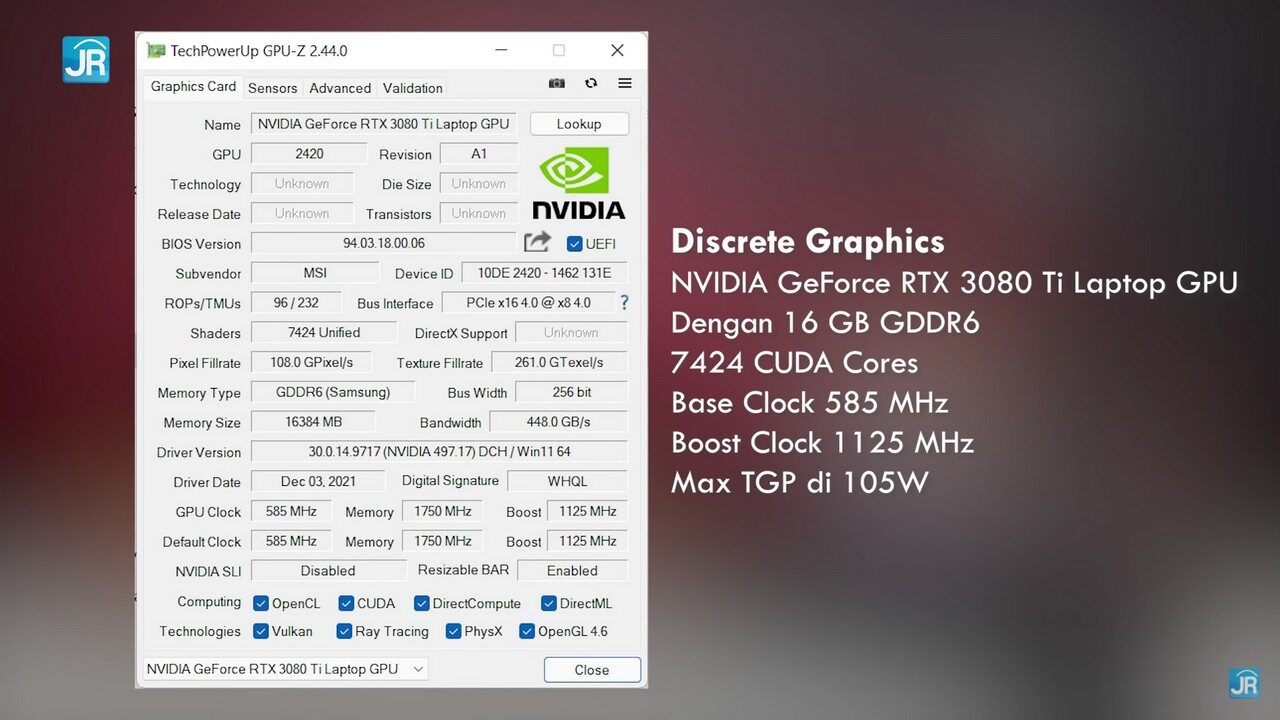This screenshot has height=720, width=1280.
Task: Click the Driver Version field value
Action: coord(439,452)
